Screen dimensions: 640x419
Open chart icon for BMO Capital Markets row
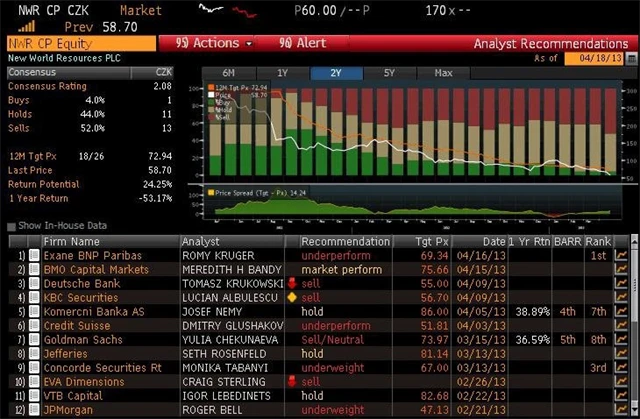coord(621,270)
